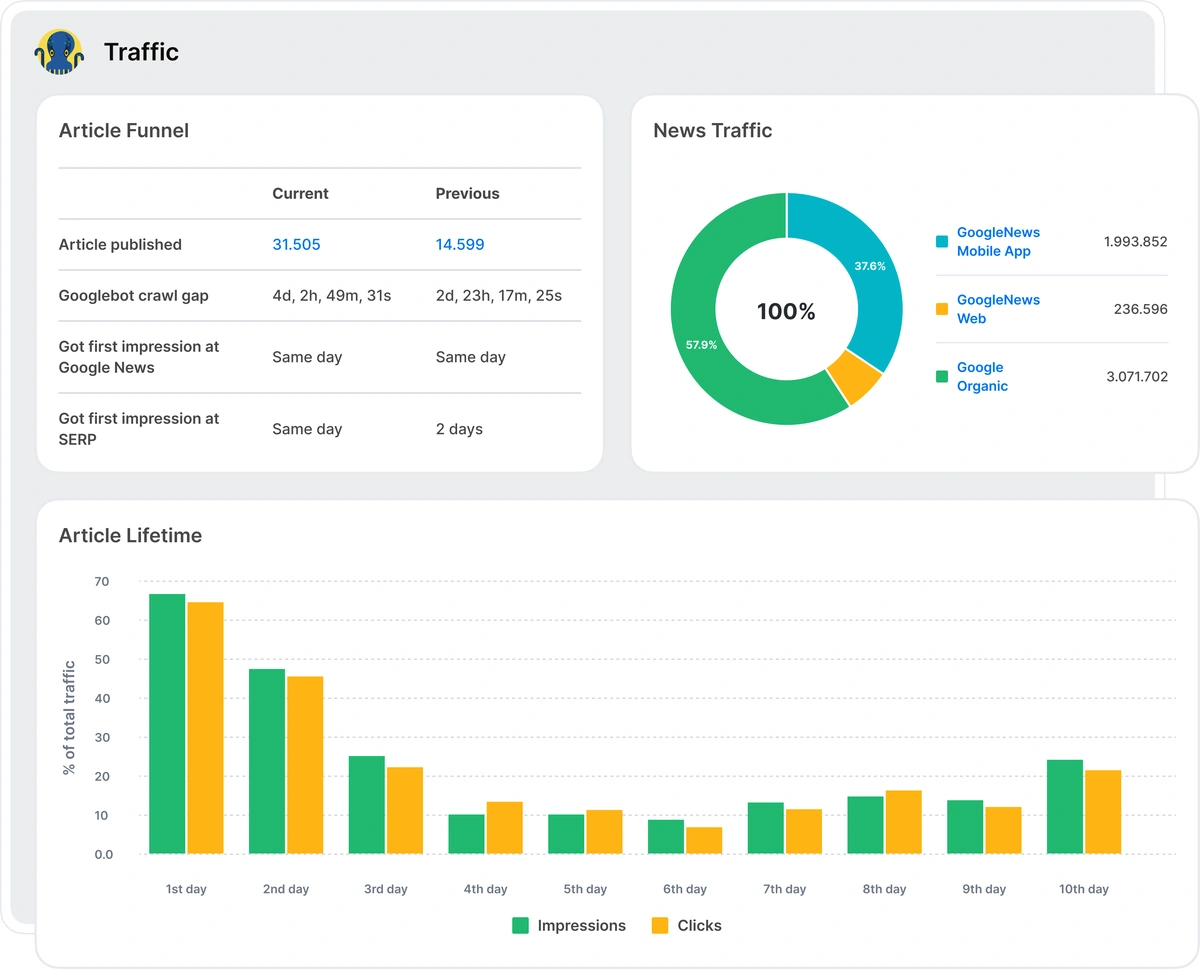Click the 8th day yellow Clicks bar
The width and height of the screenshot is (1200, 969).
(903, 822)
